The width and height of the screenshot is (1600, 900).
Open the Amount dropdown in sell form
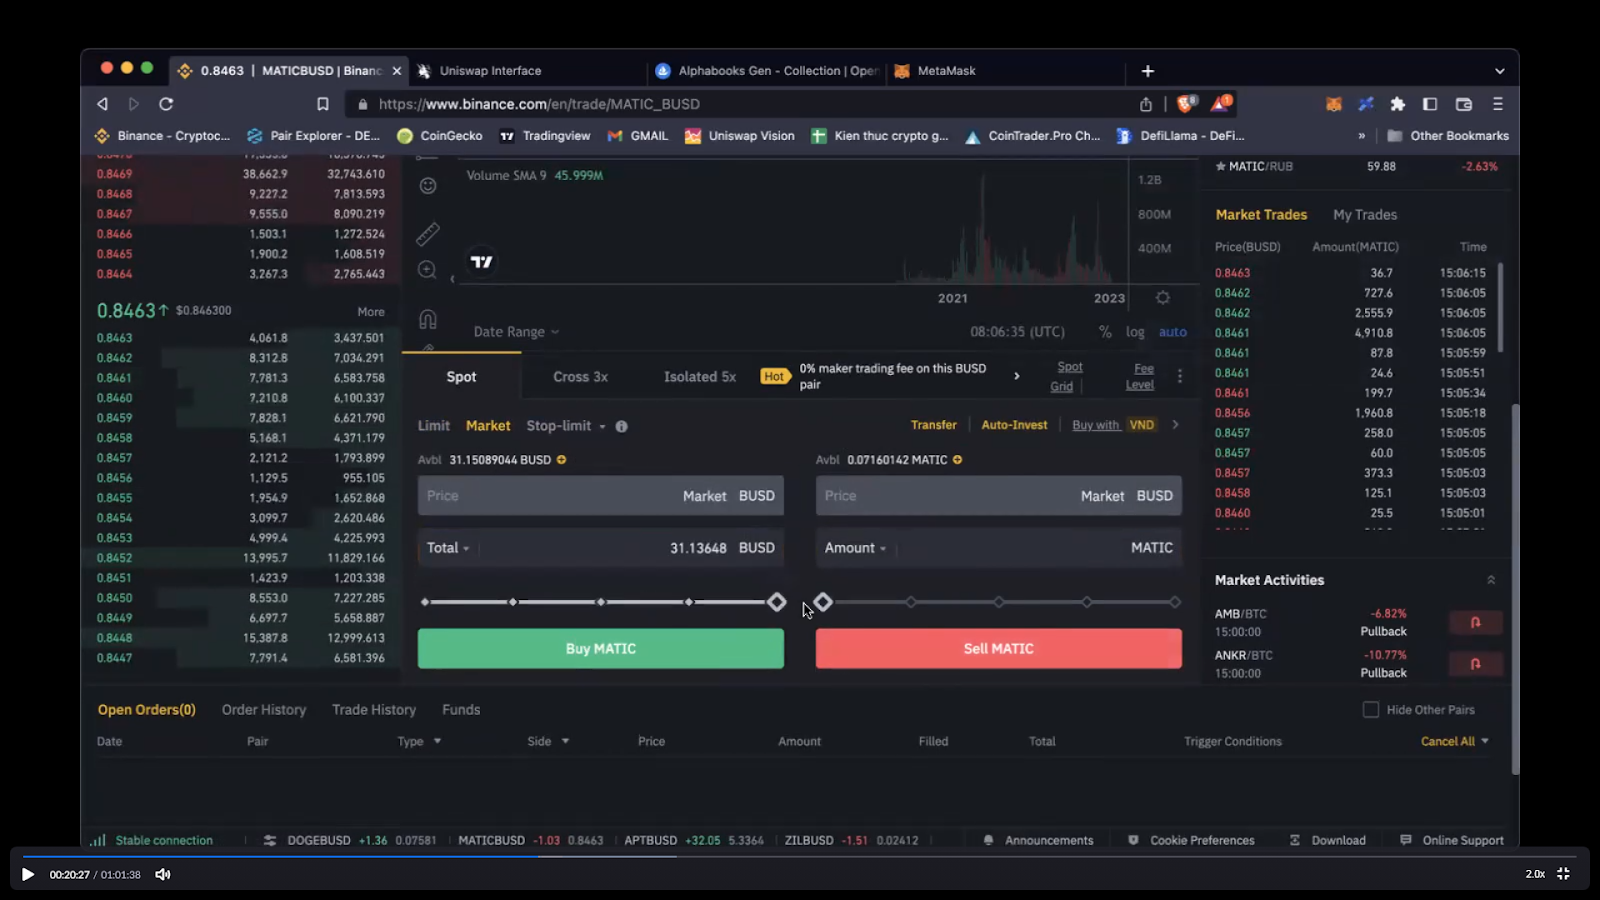pyautogui.click(x=855, y=548)
